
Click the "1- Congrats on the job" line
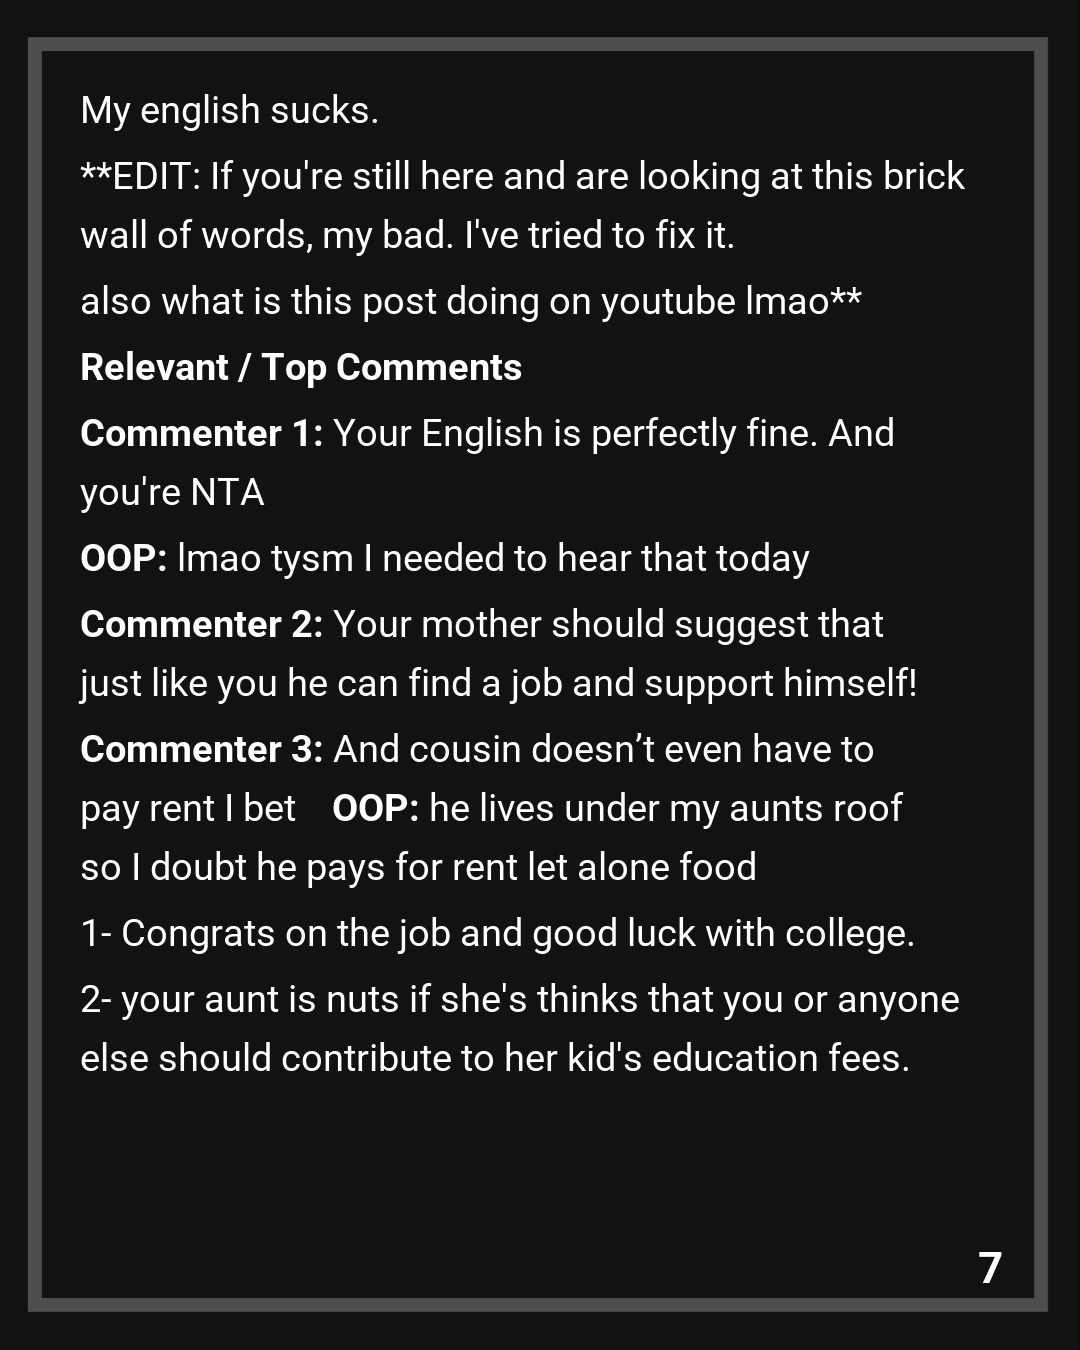click(x=497, y=934)
